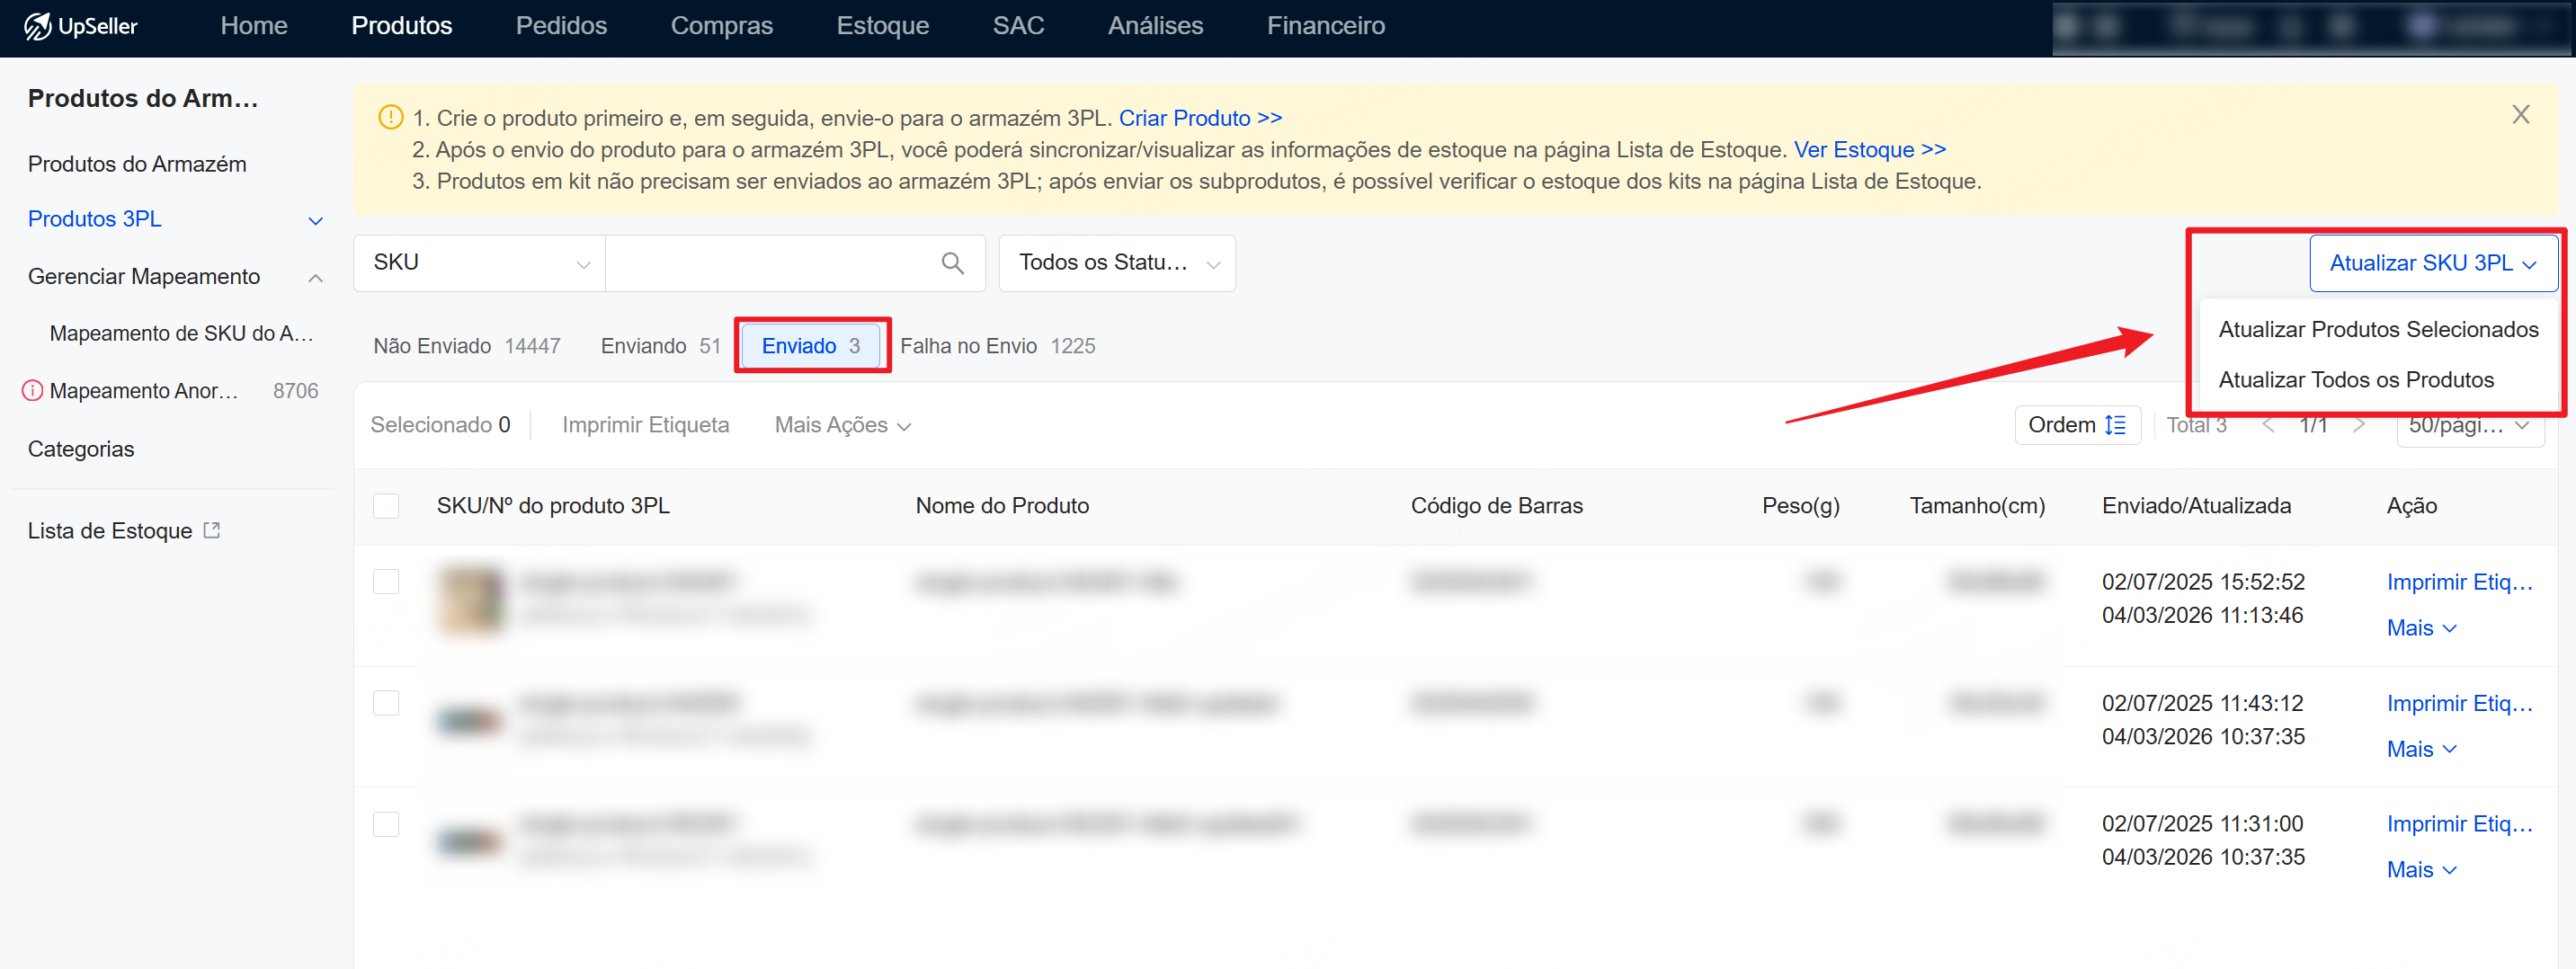
Task: Click into the SKU search field
Action: coord(770,263)
